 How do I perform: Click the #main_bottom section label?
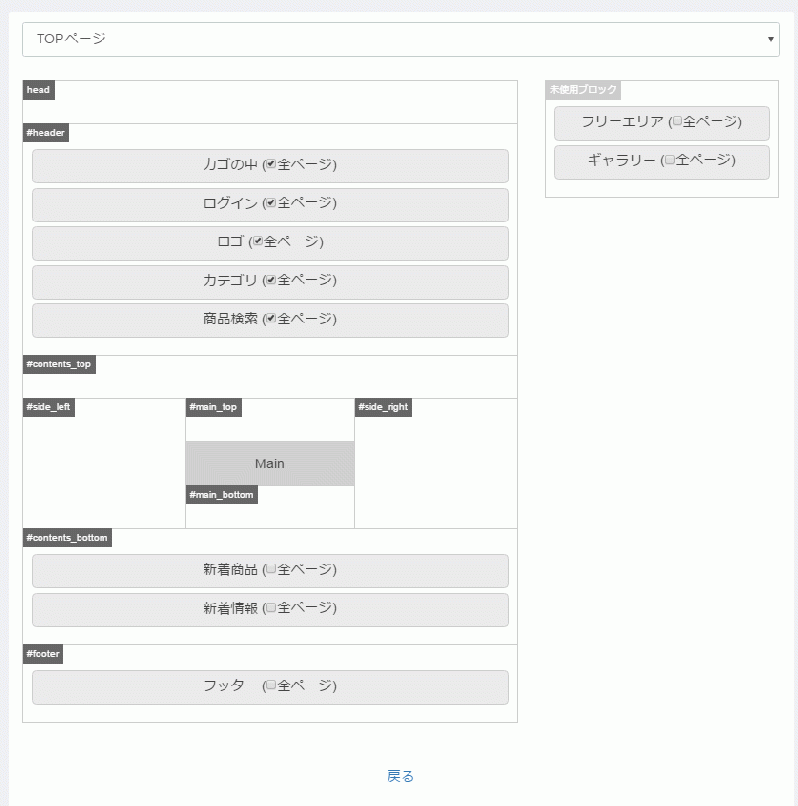[222, 495]
